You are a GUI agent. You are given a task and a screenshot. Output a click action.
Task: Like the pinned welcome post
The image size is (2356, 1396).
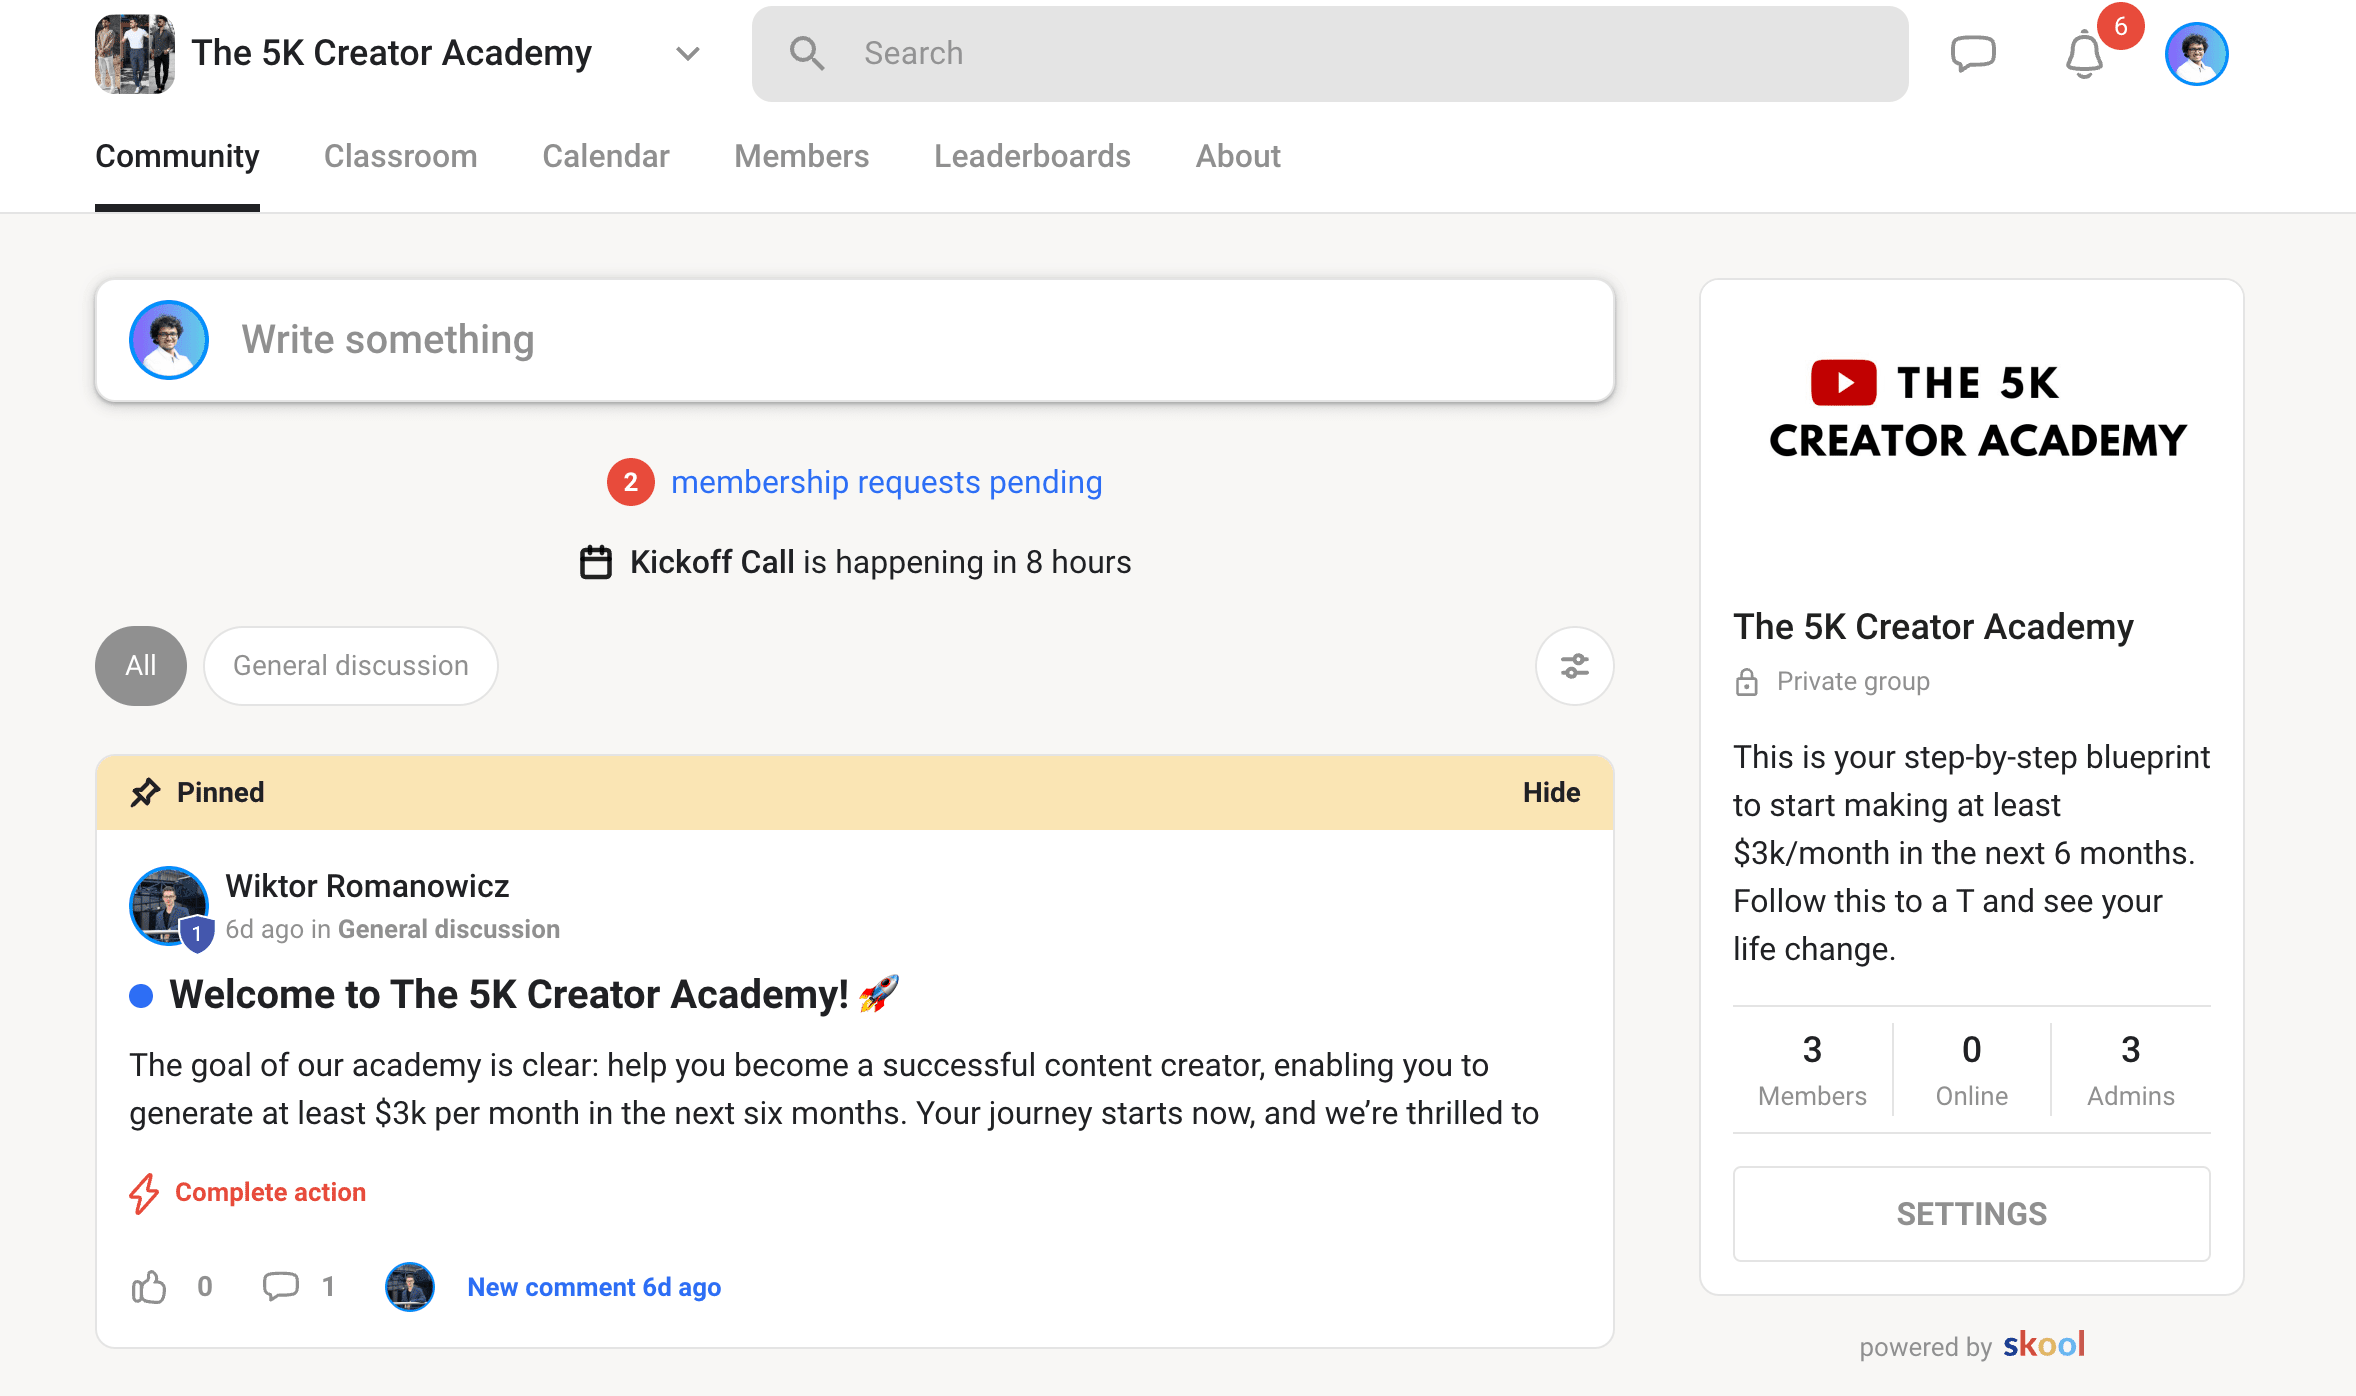(149, 1287)
